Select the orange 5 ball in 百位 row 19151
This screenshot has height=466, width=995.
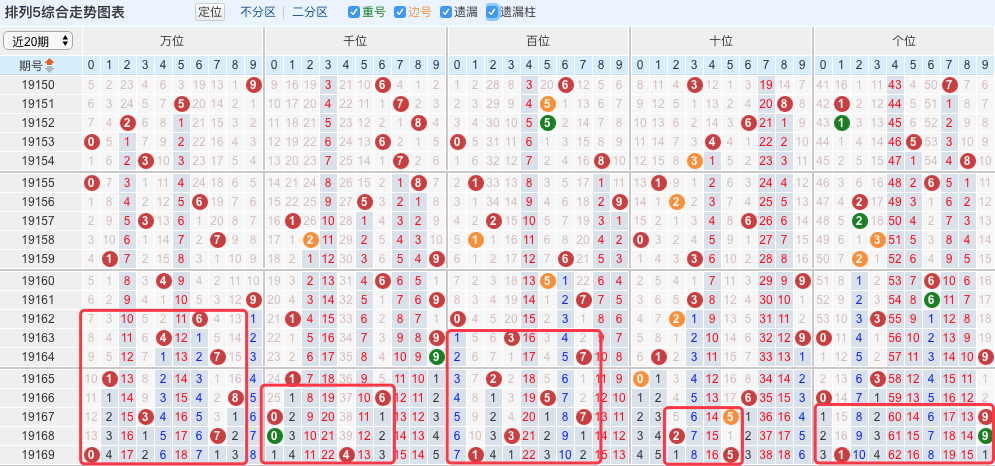[547, 103]
